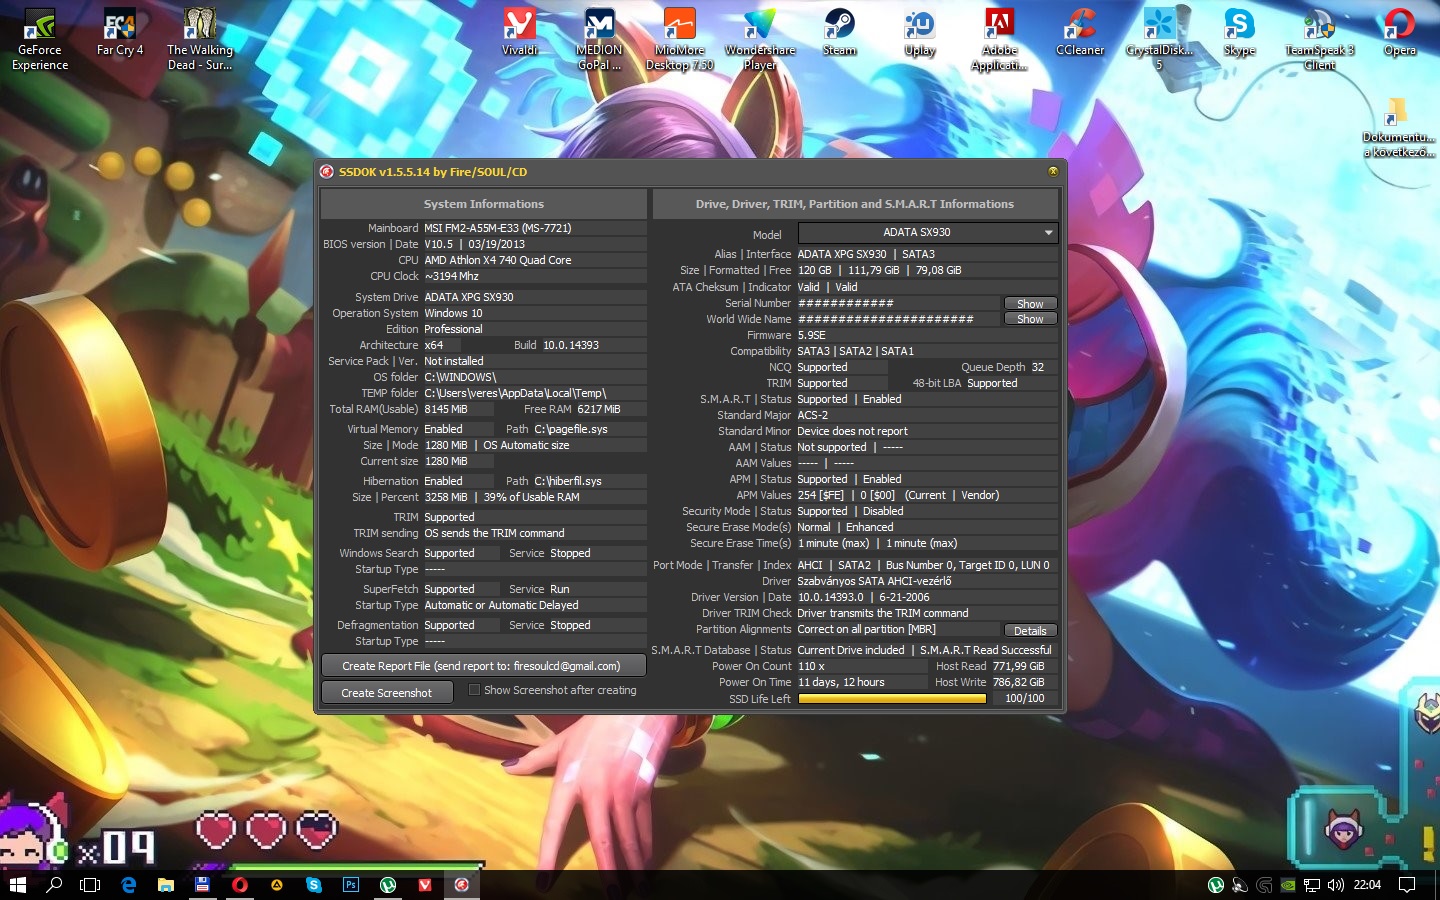
Task: Open Photoshop from taskbar
Action: click(x=350, y=885)
